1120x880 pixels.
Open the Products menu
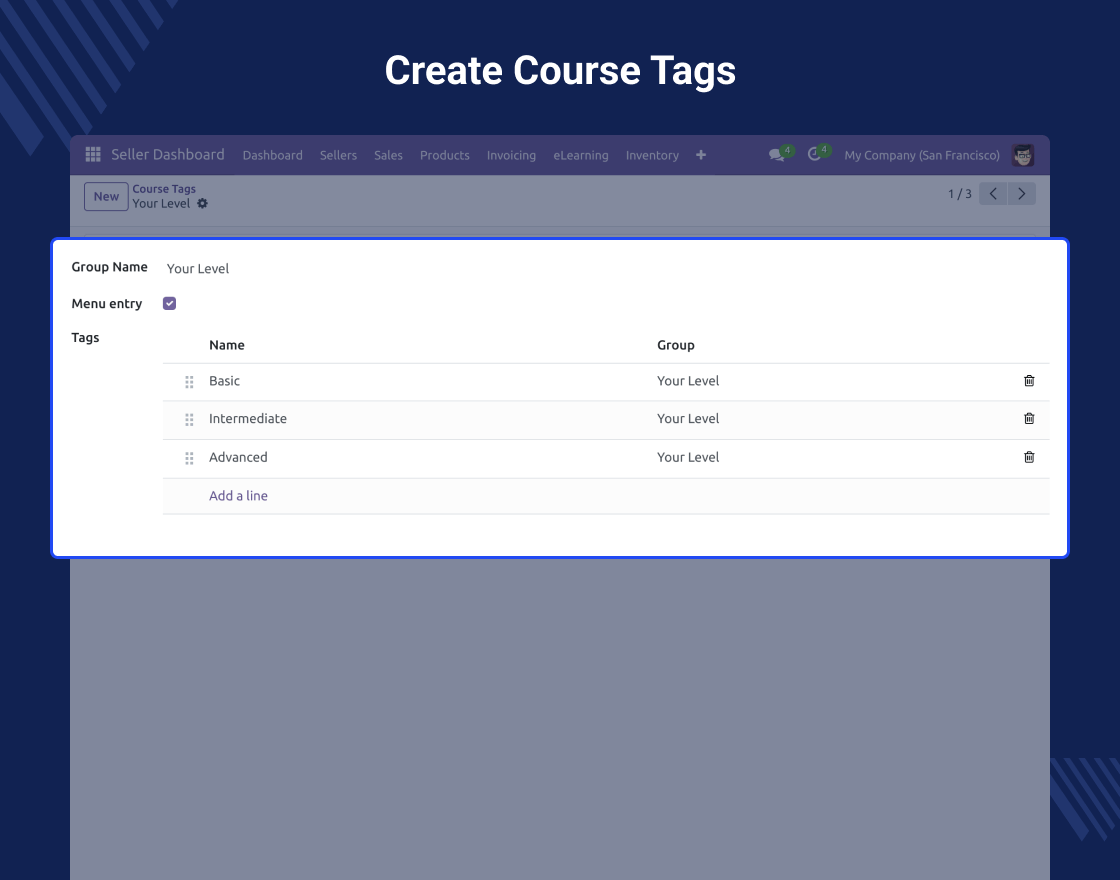(x=444, y=155)
